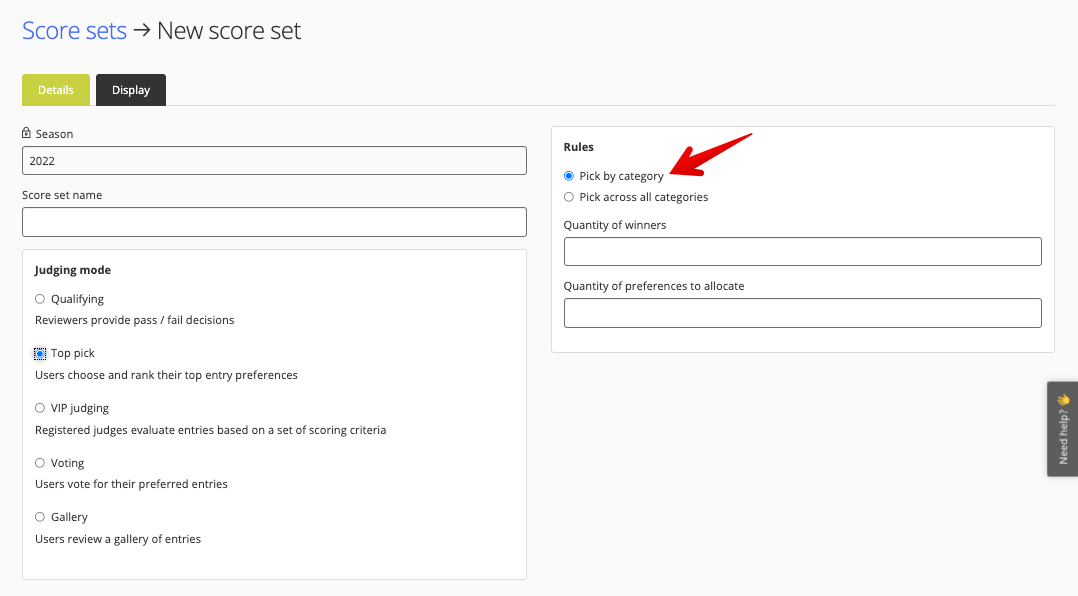Viewport: 1078px width, 596px height.
Task: Focus Quantity of preferences to allocate field
Action: click(802, 313)
